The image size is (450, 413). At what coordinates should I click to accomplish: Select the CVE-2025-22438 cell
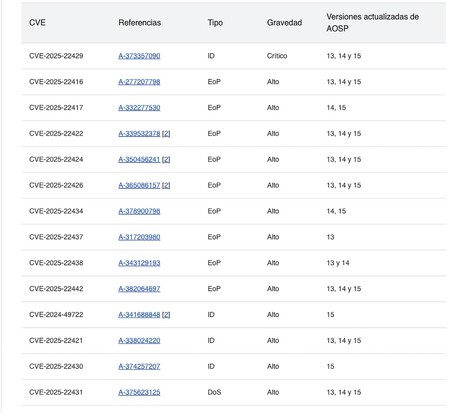56,263
